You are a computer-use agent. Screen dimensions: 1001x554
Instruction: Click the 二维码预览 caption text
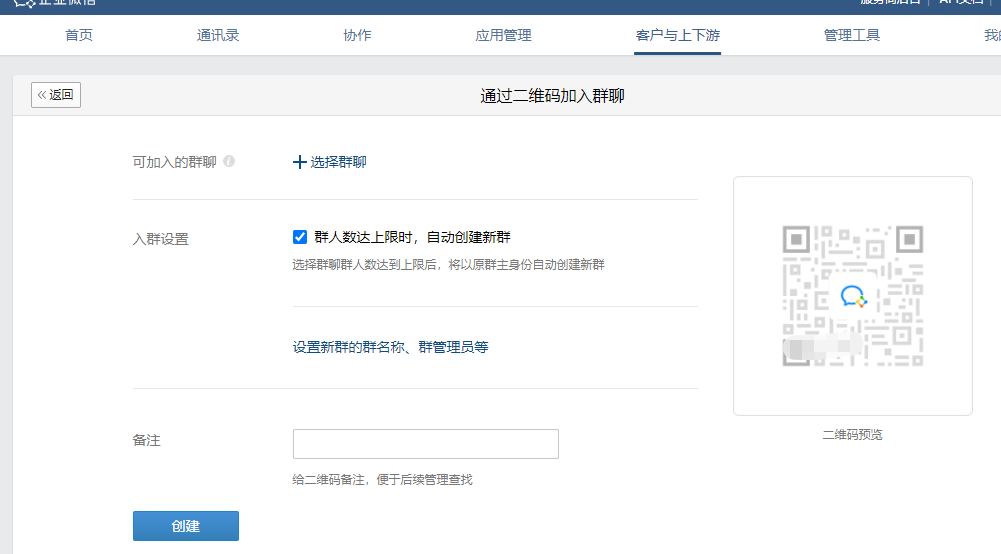[x=853, y=435]
